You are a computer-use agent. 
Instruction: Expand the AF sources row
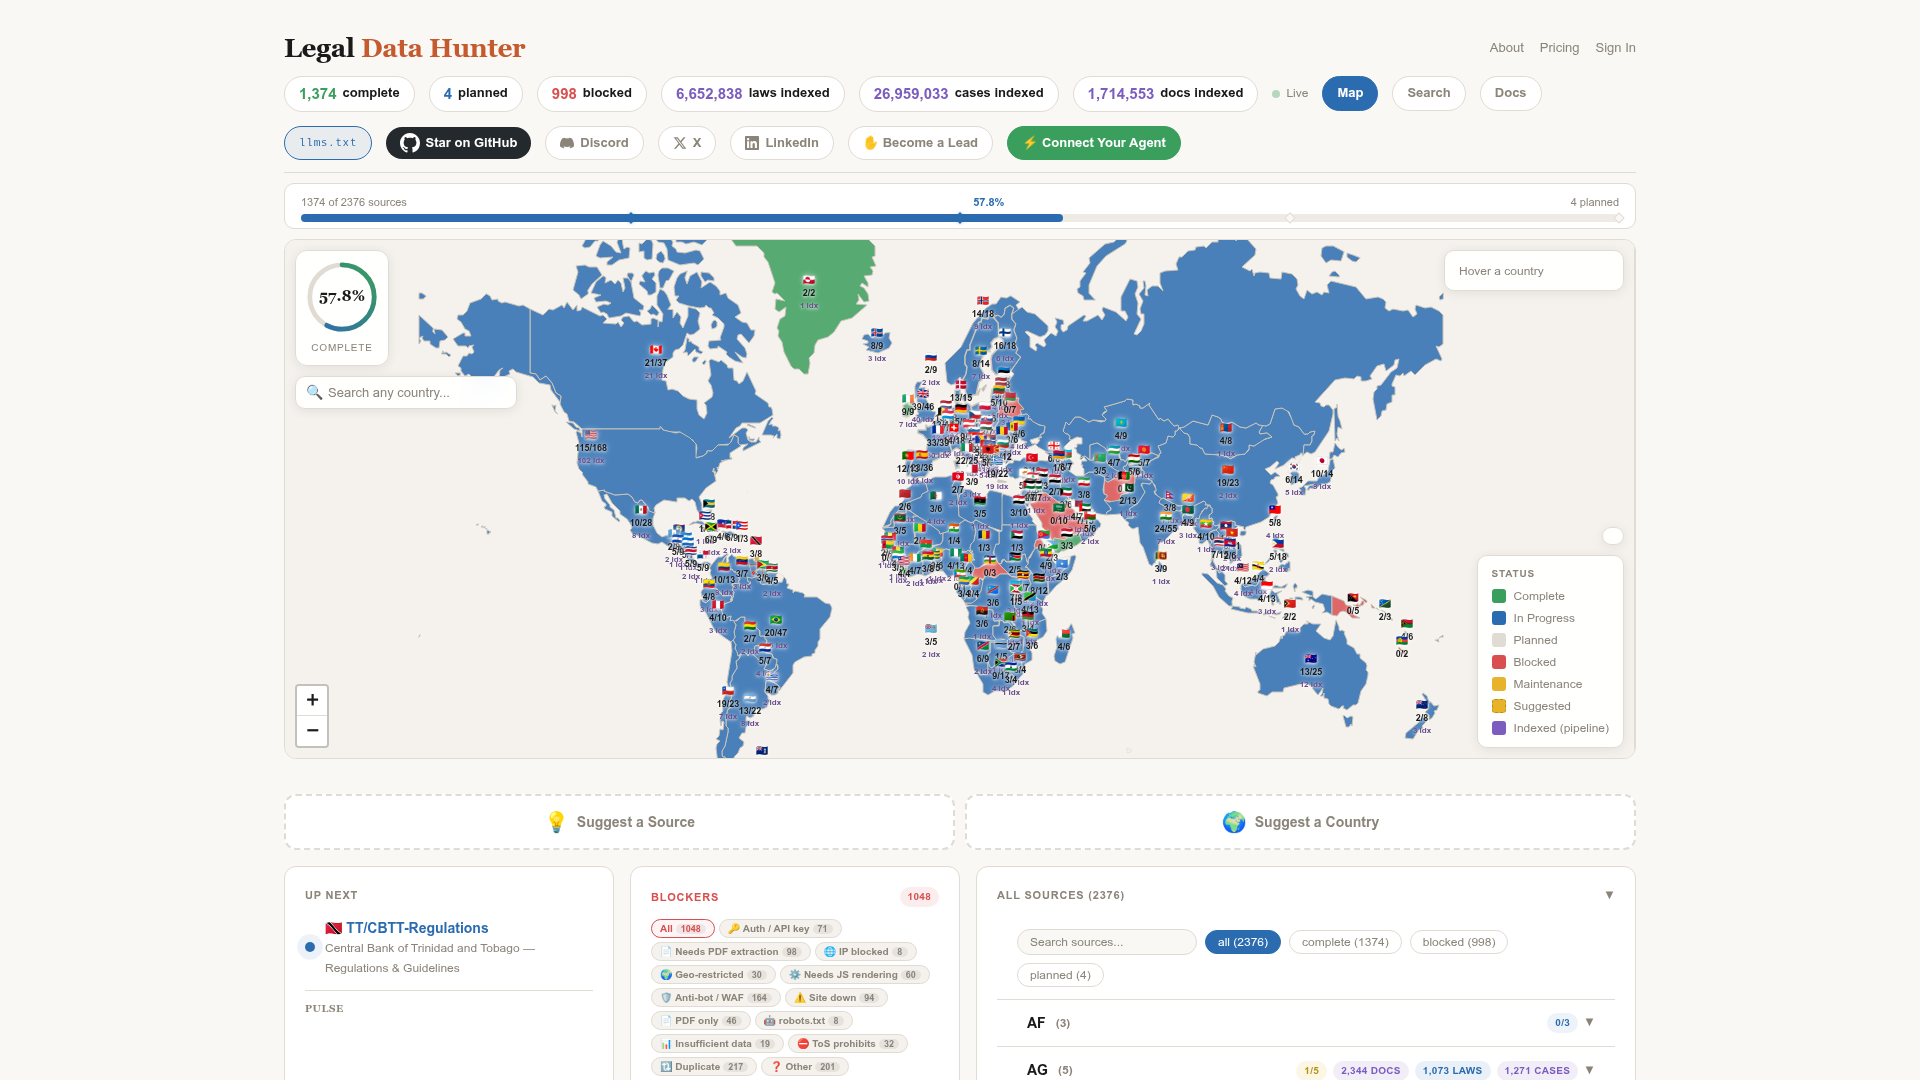tap(1305, 1022)
